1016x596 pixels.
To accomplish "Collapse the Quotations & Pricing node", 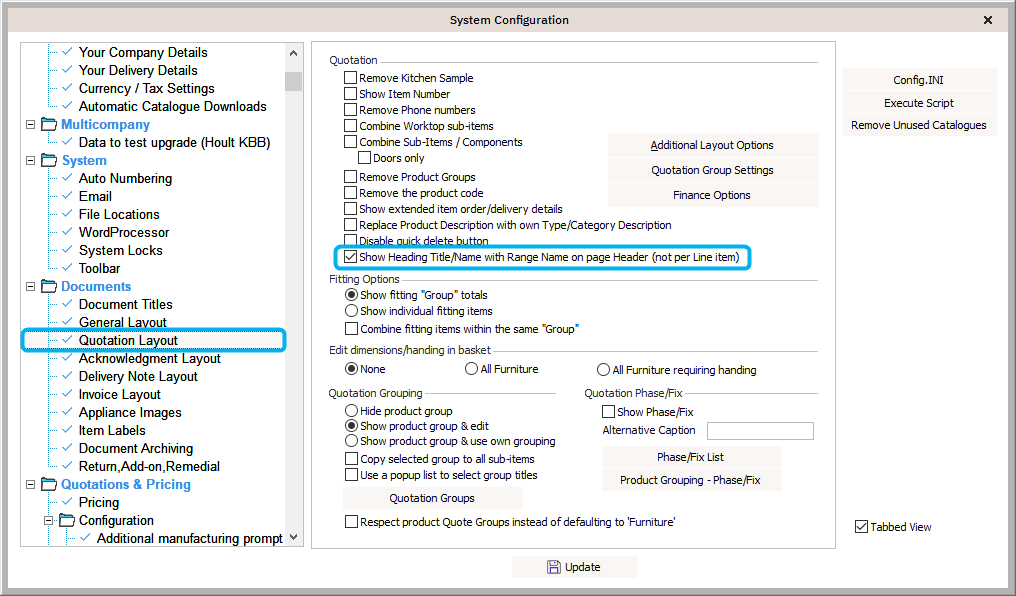I will click(x=30, y=485).
